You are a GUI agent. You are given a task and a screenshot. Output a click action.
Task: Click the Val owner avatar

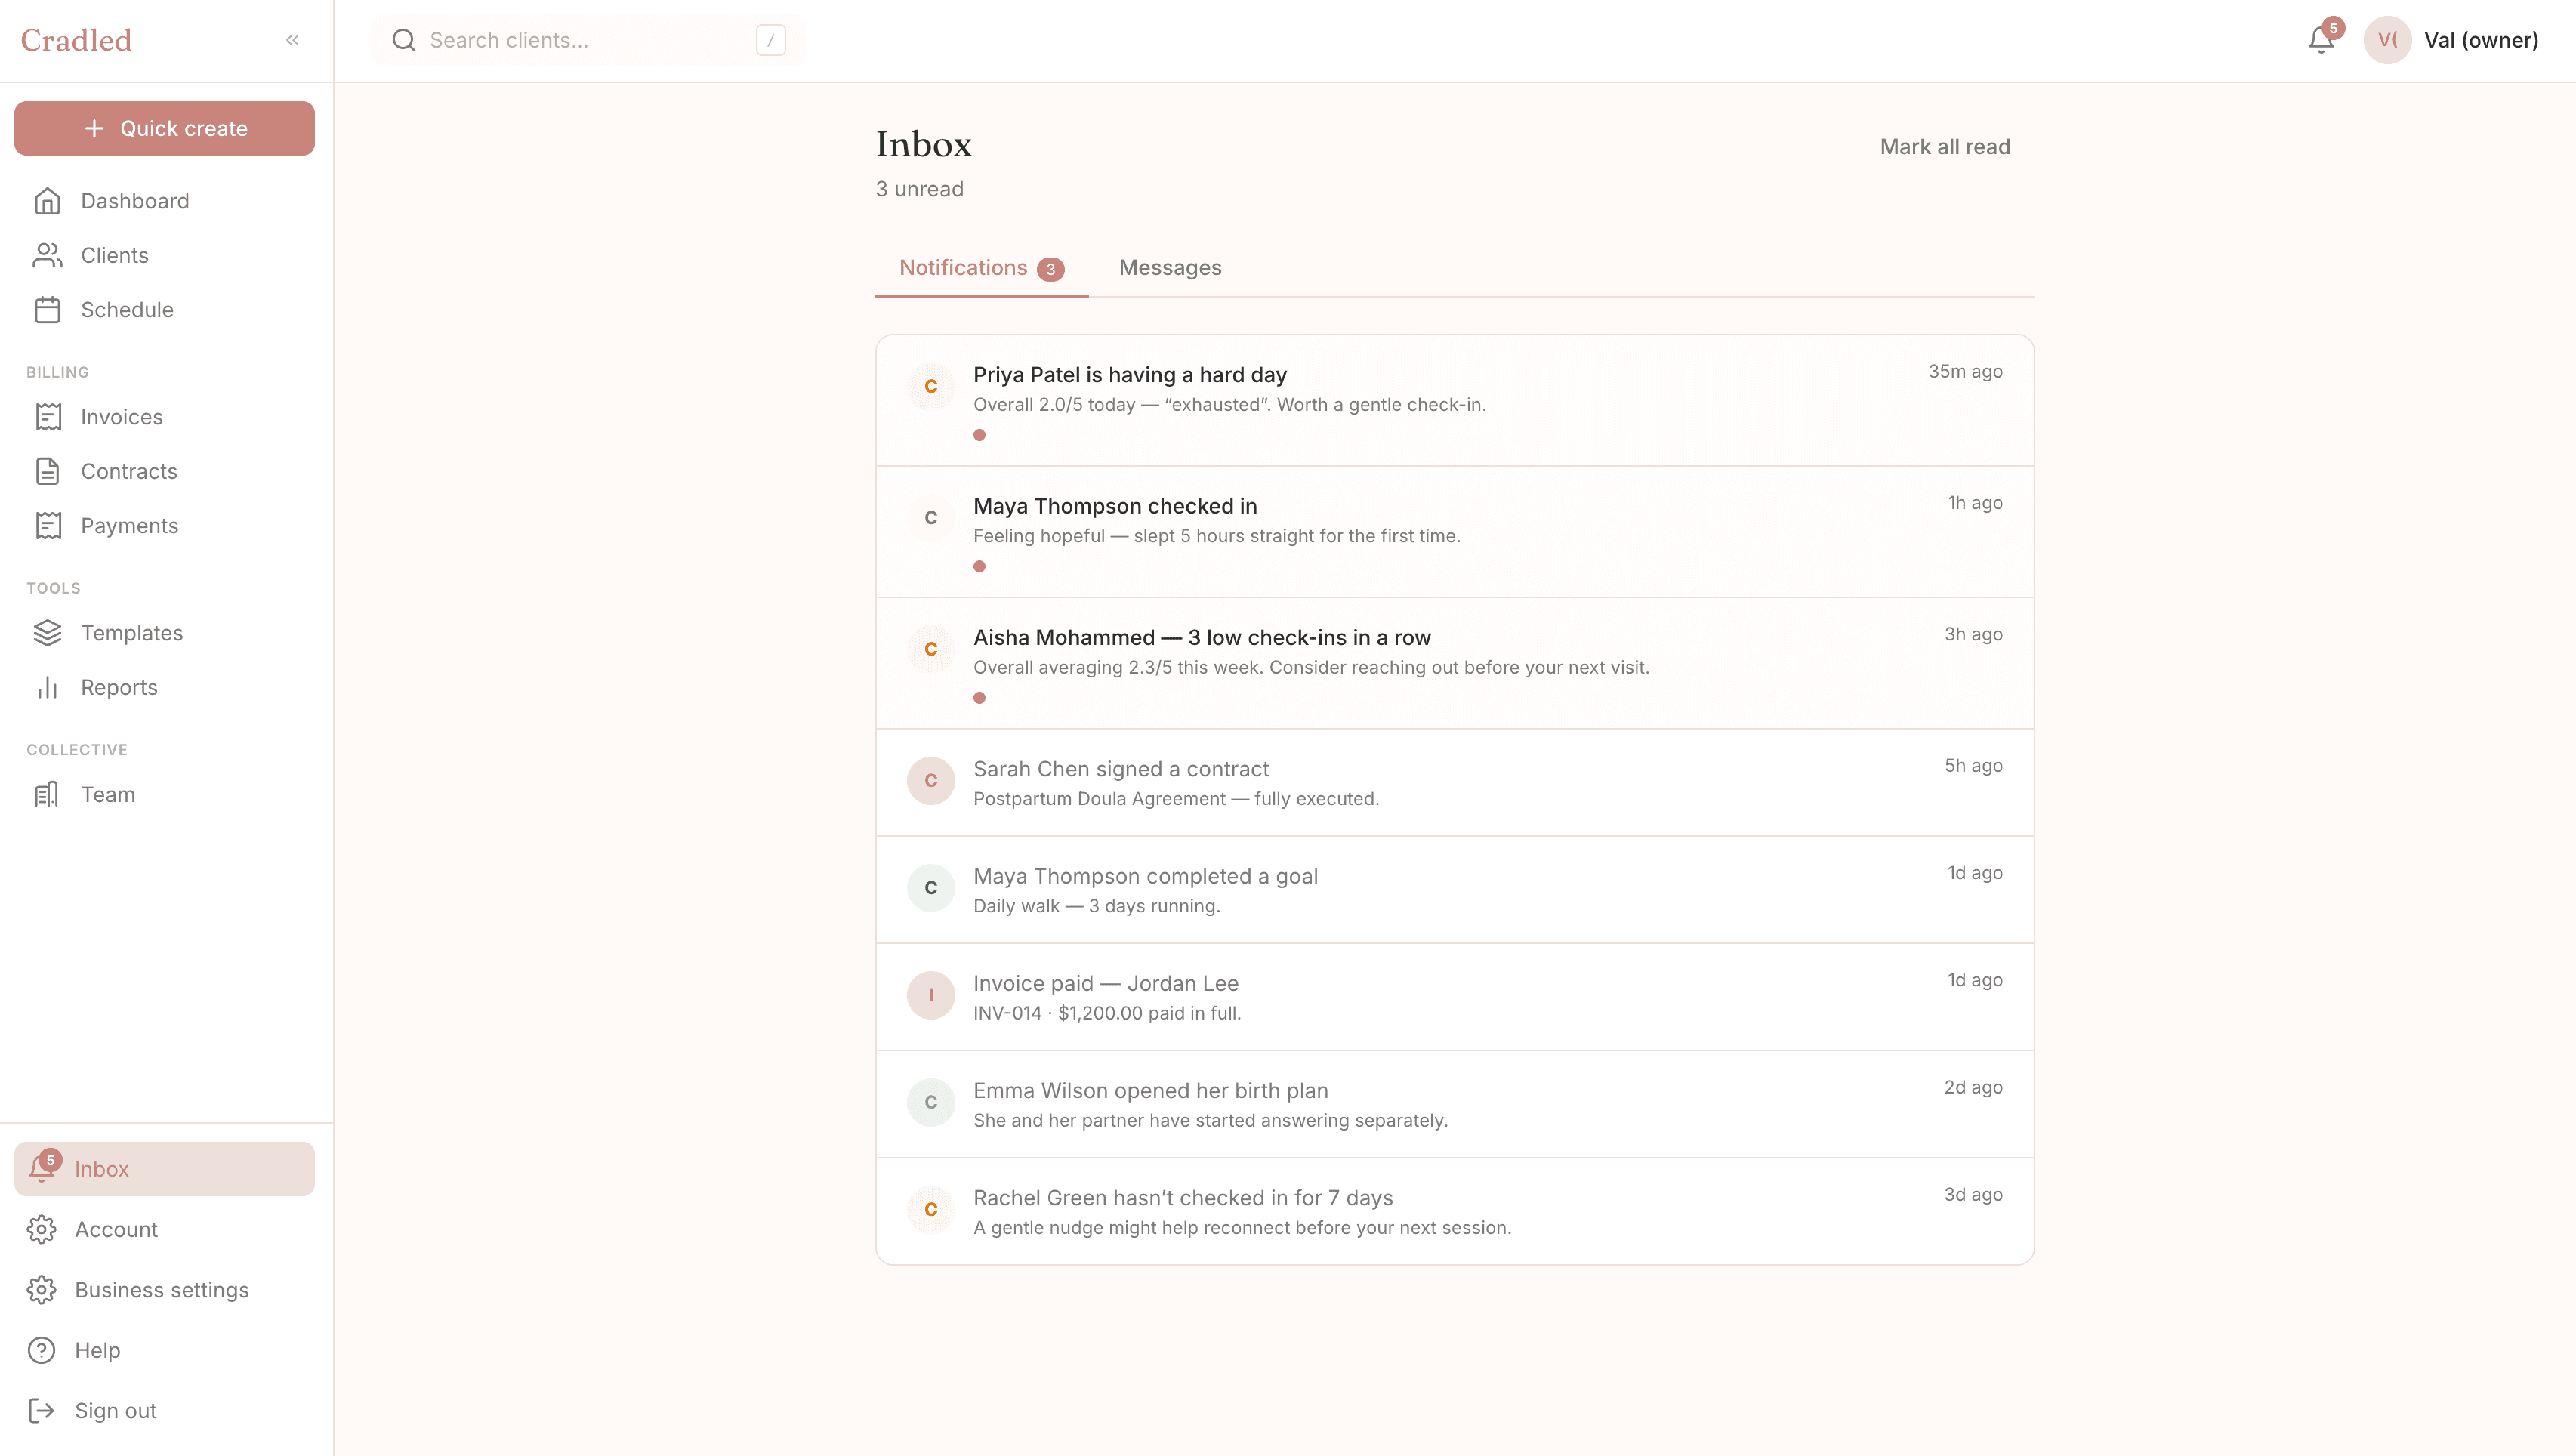2387,40
